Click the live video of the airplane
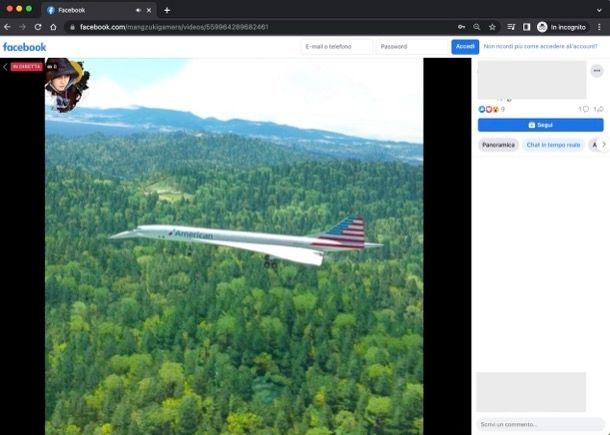 coord(234,246)
